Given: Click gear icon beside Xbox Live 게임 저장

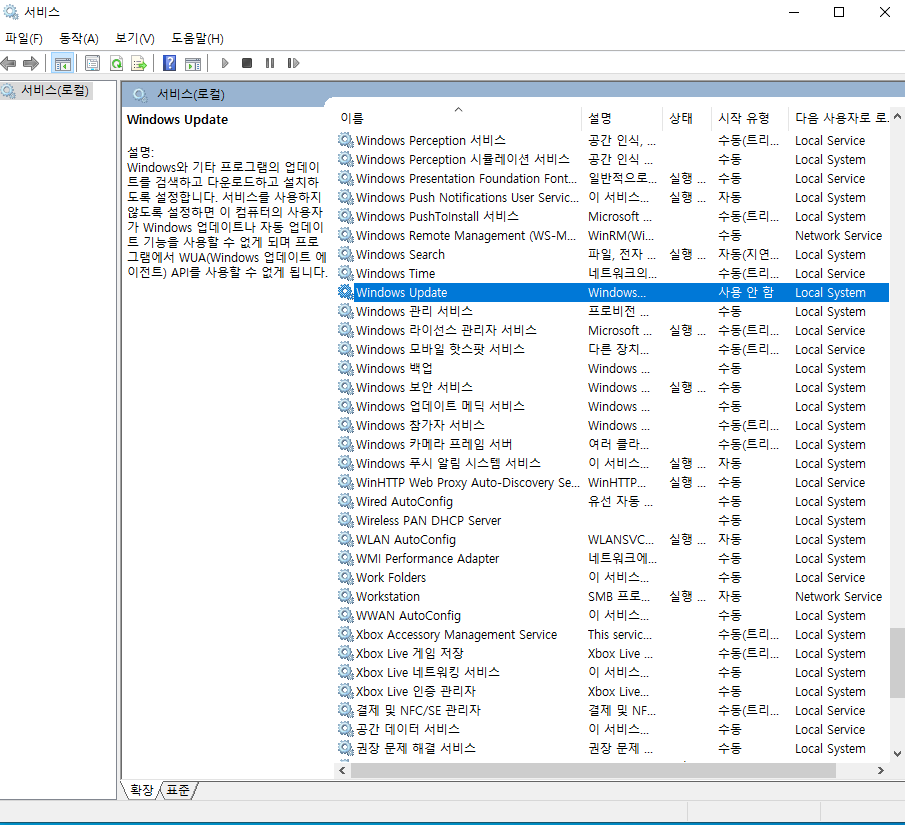Looking at the screenshot, I should pos(345,653).
